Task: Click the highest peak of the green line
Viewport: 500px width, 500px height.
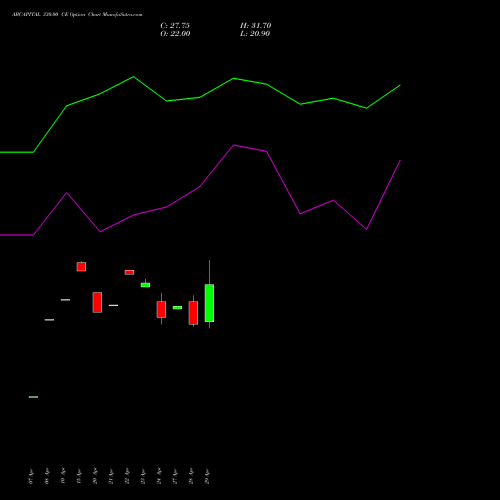Action: tap(133, 77)
